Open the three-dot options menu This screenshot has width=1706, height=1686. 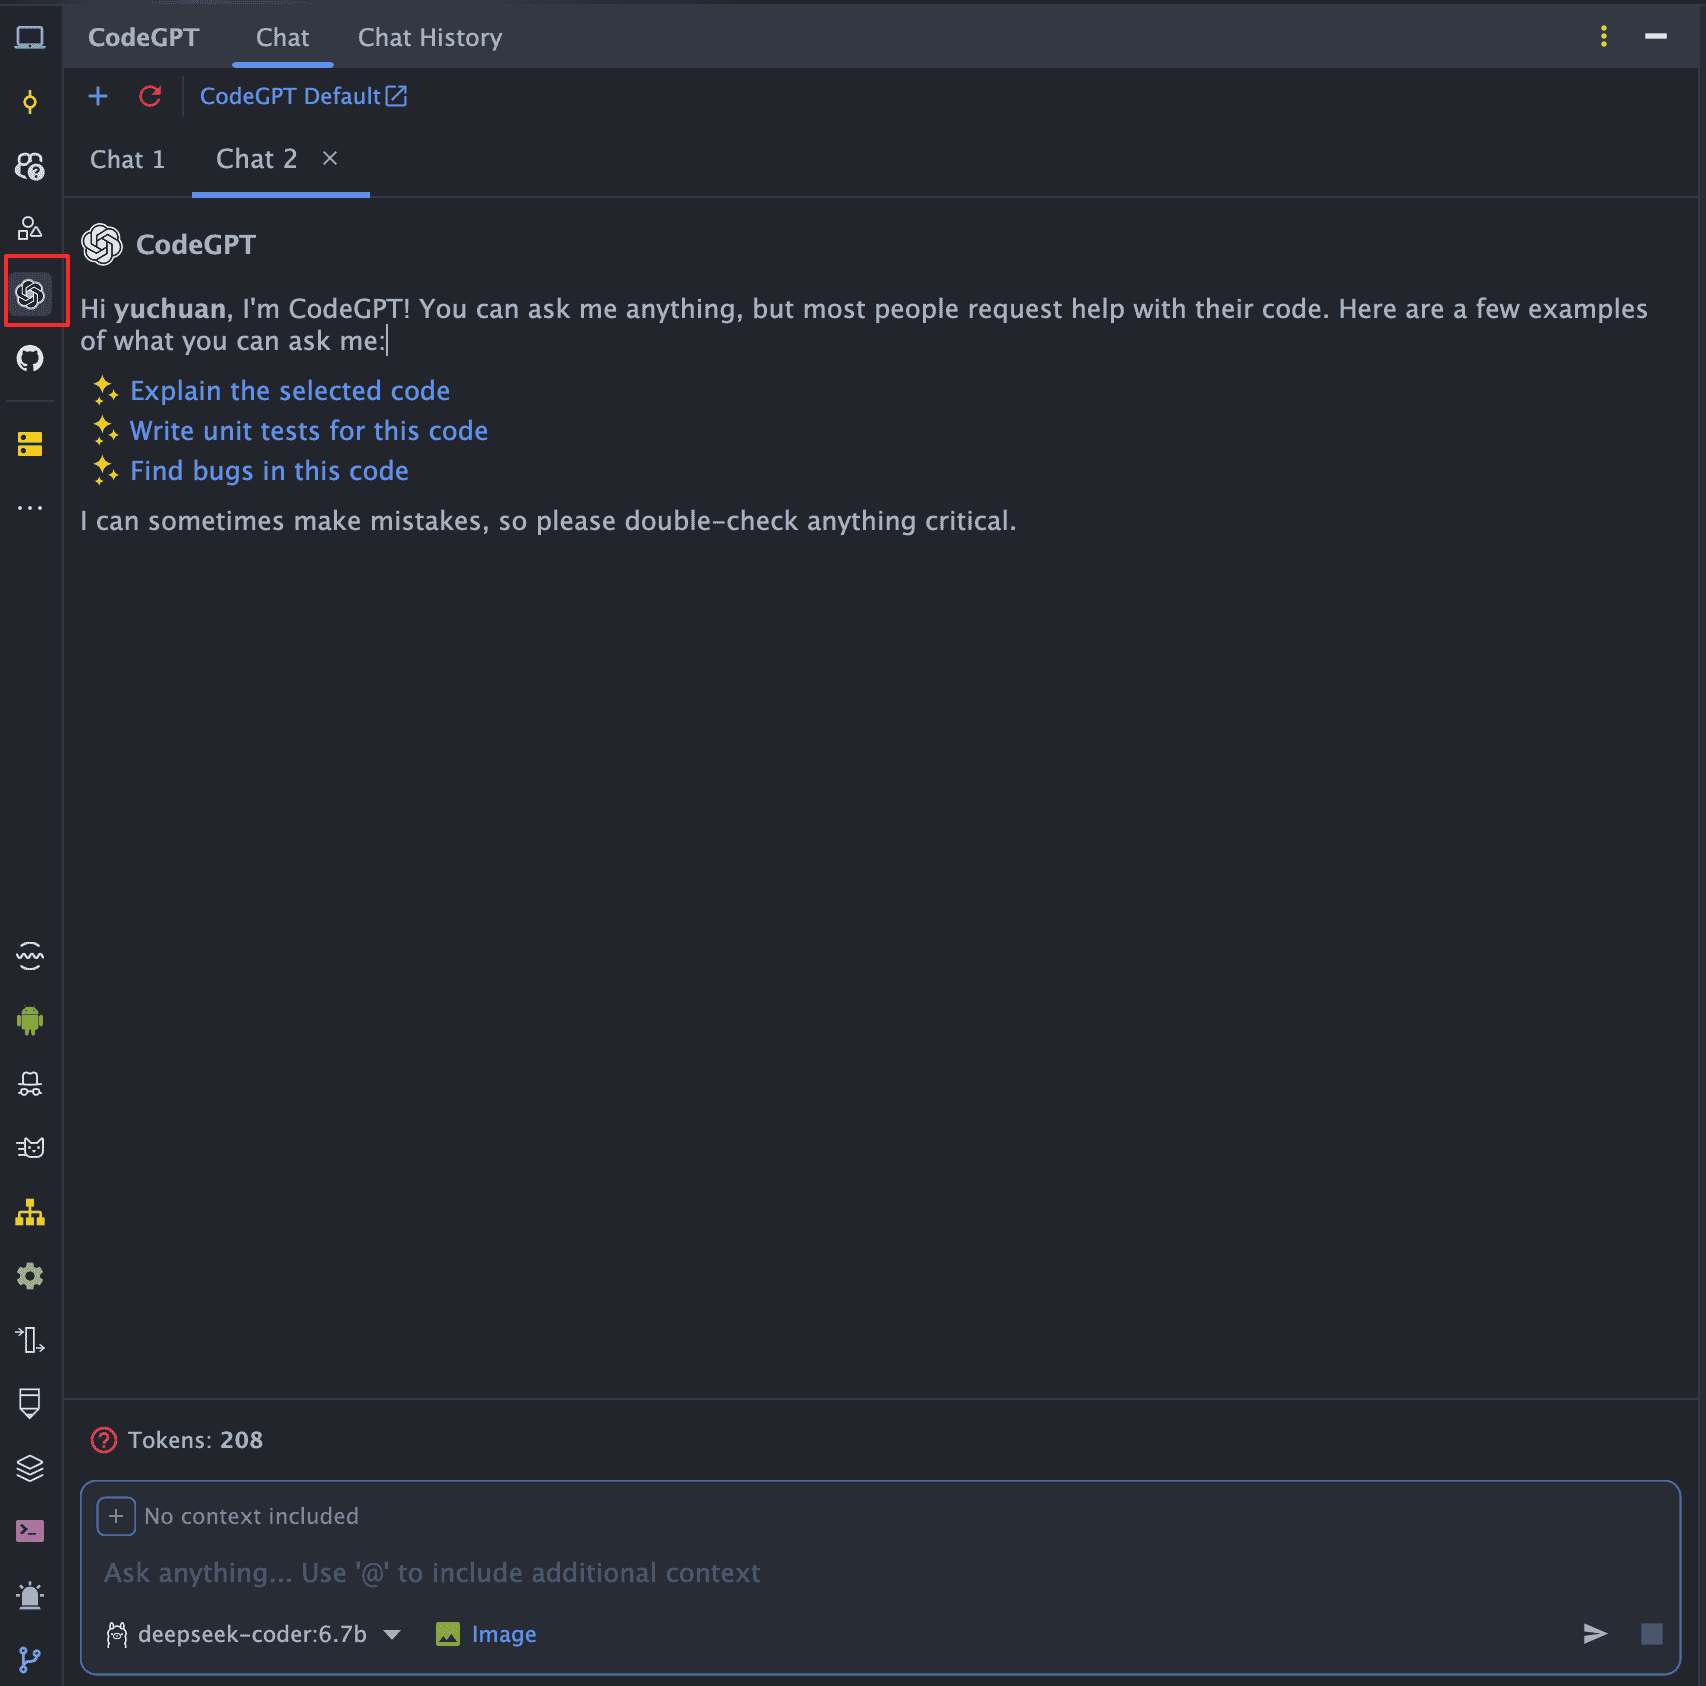[1604, 37]
